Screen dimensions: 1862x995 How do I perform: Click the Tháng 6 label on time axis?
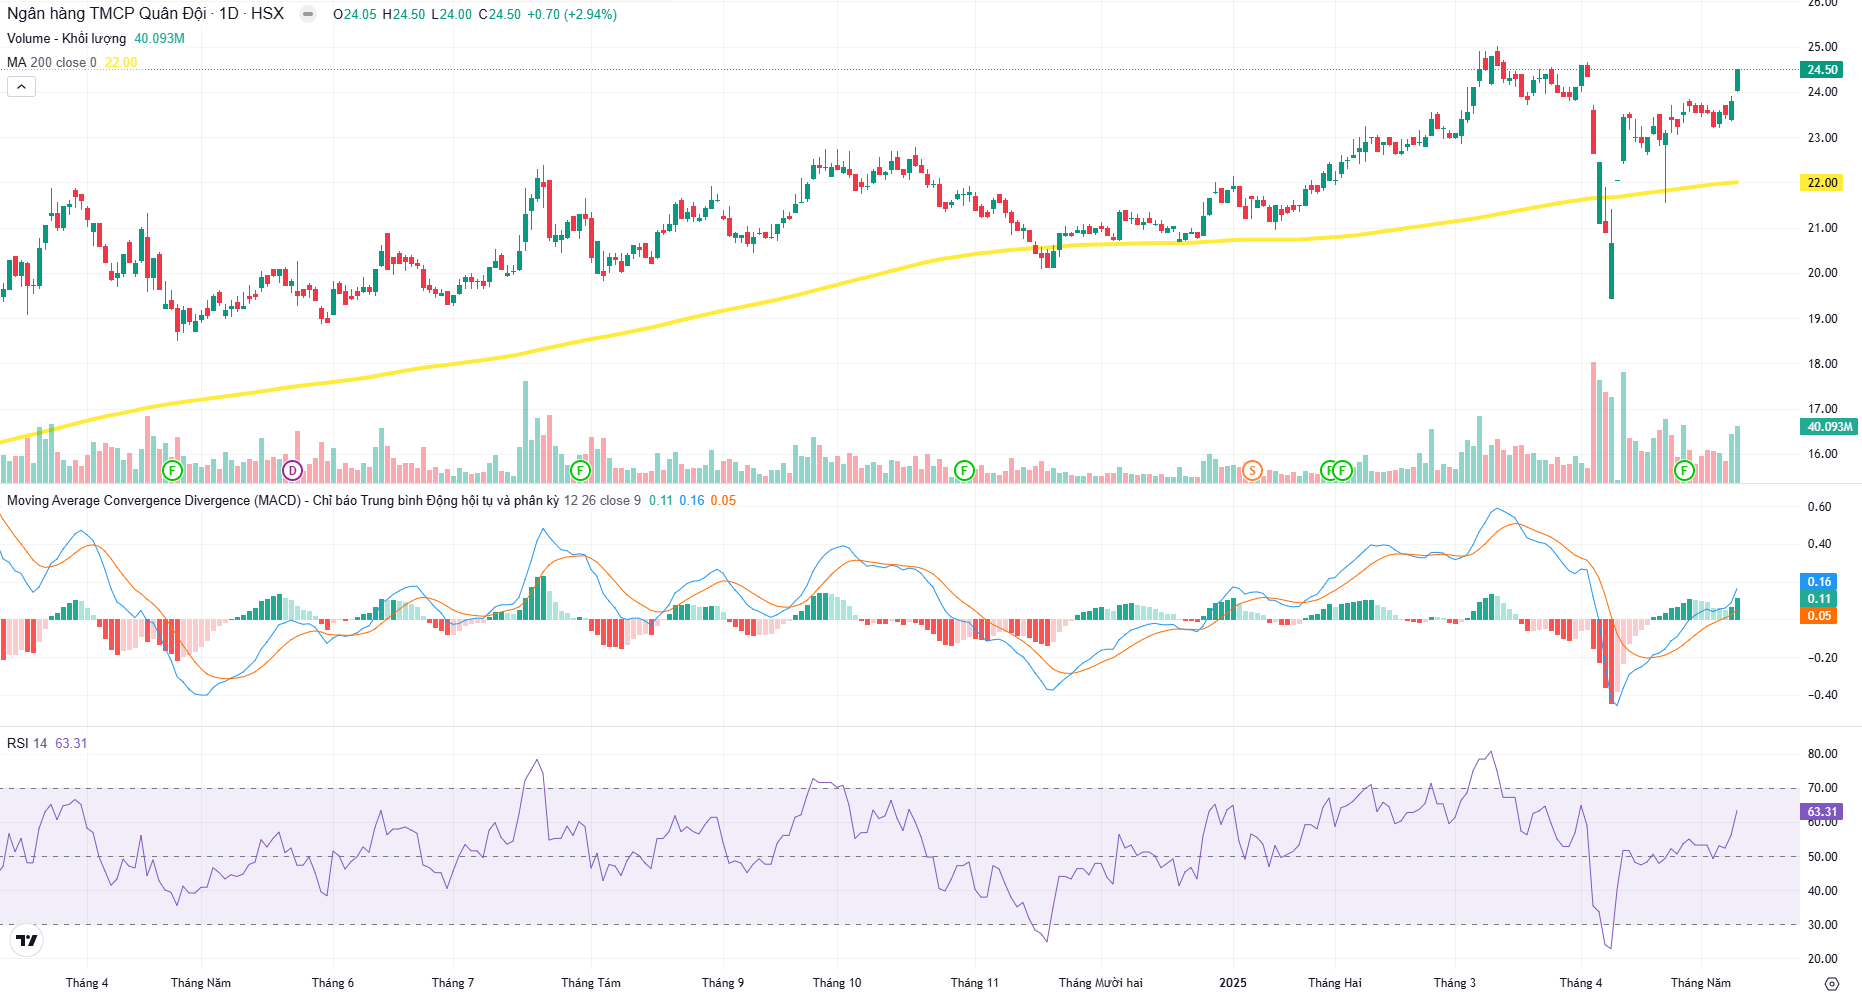pos(333,983)
